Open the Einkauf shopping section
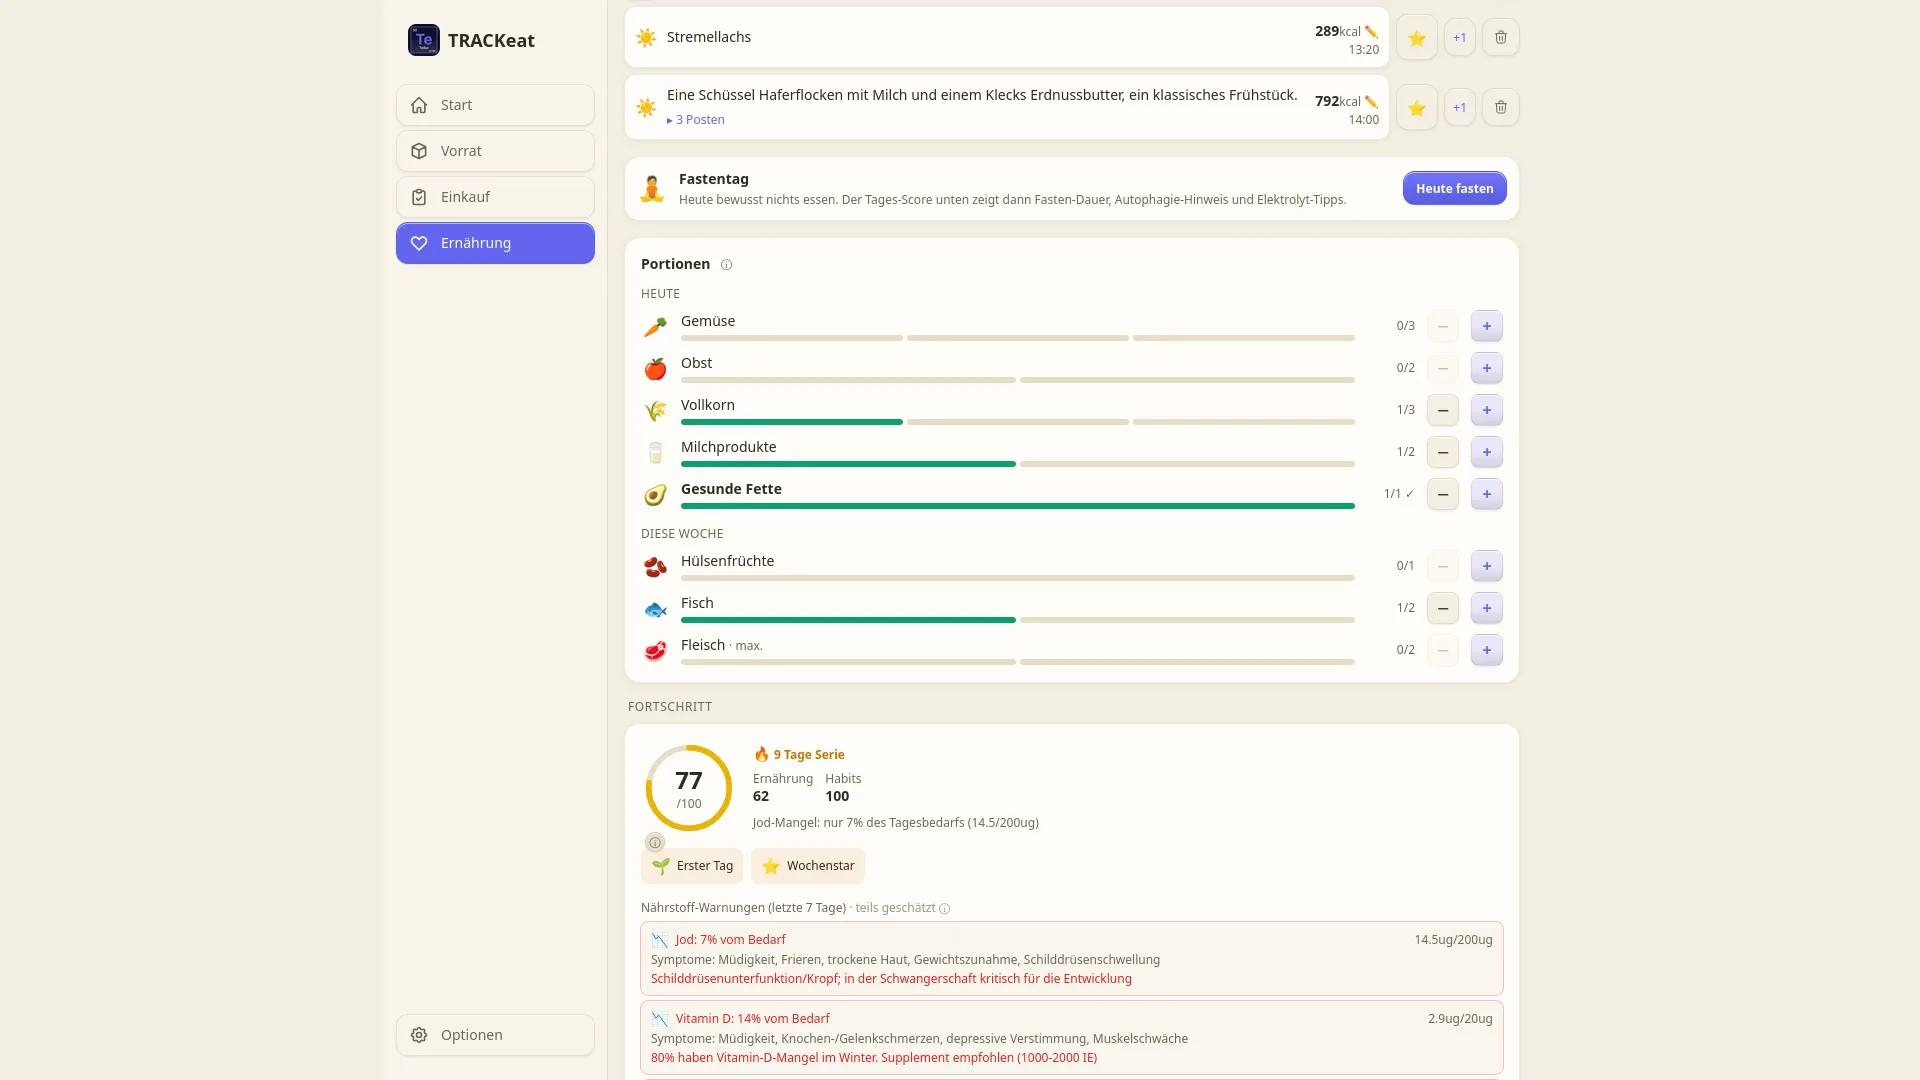This screenshot has width=1920, height=1080. pyautogui.click(x=495, y=197)
